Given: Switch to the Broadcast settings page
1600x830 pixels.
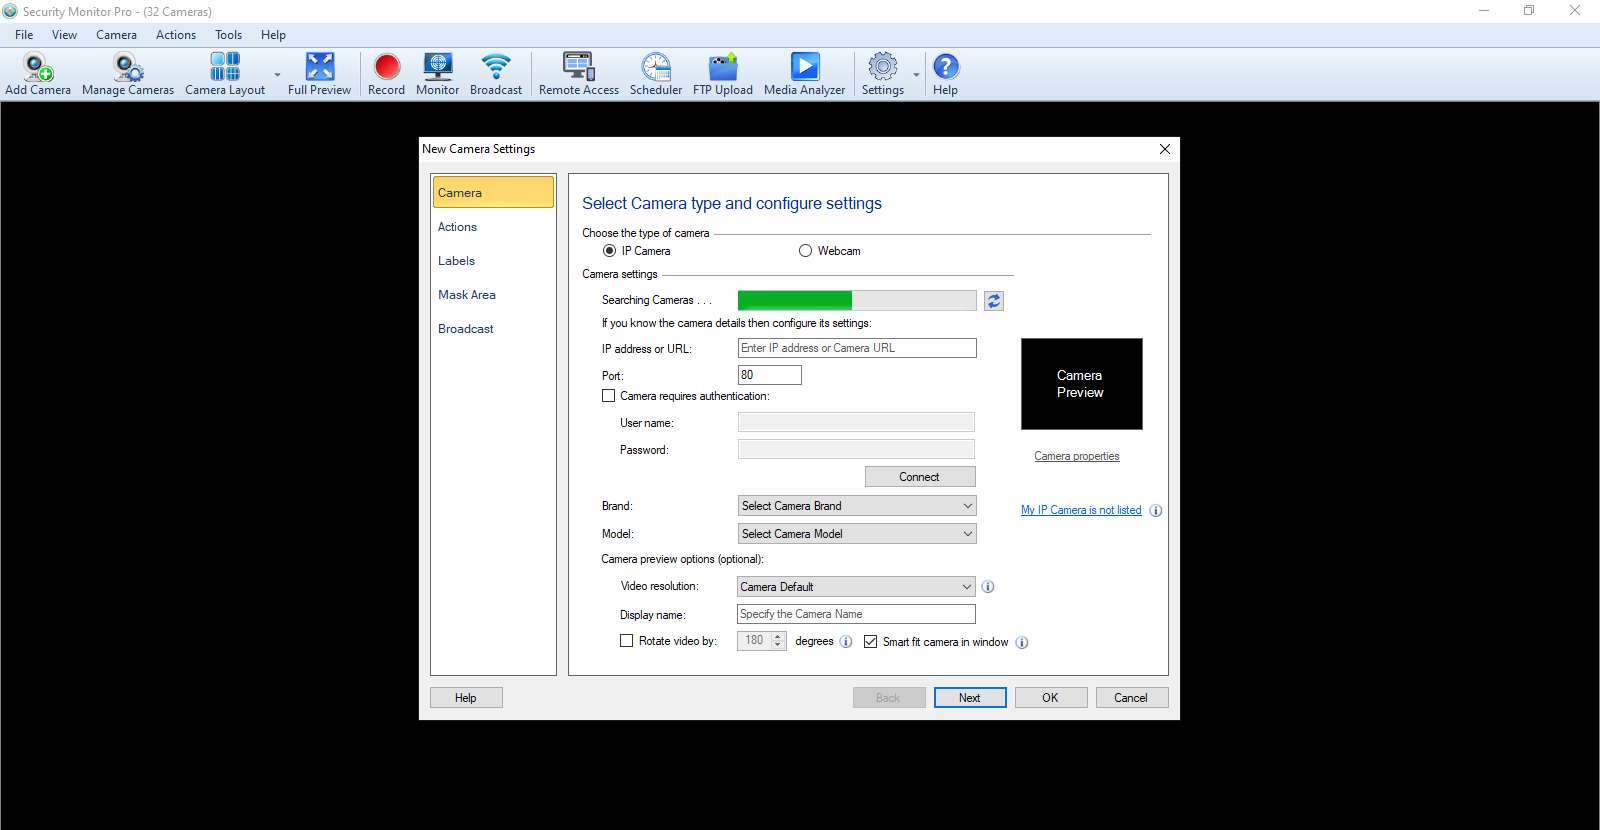Looking at the screenshot, I should pyautogui.click(x=493, y=329).
